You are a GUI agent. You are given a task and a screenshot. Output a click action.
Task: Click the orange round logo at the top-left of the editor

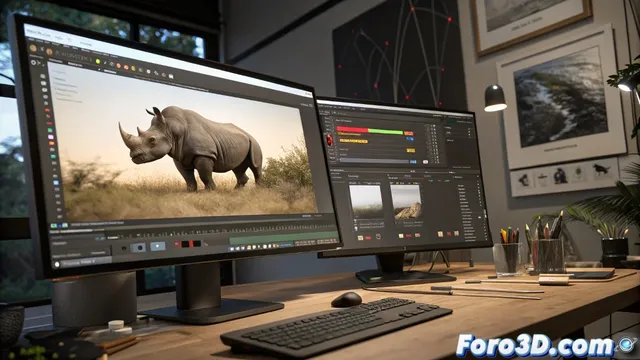[33, 48]
